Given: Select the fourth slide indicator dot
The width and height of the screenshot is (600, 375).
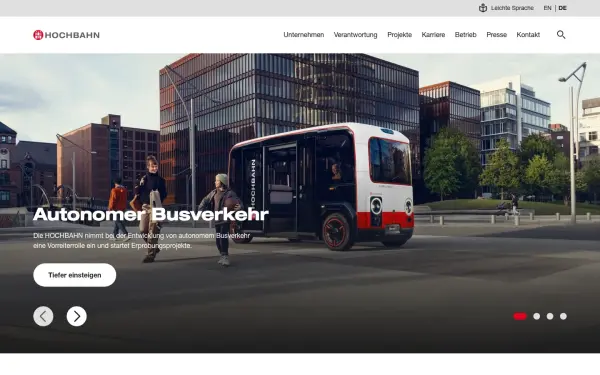Looking at the screenshot, I should click(563, 316).
